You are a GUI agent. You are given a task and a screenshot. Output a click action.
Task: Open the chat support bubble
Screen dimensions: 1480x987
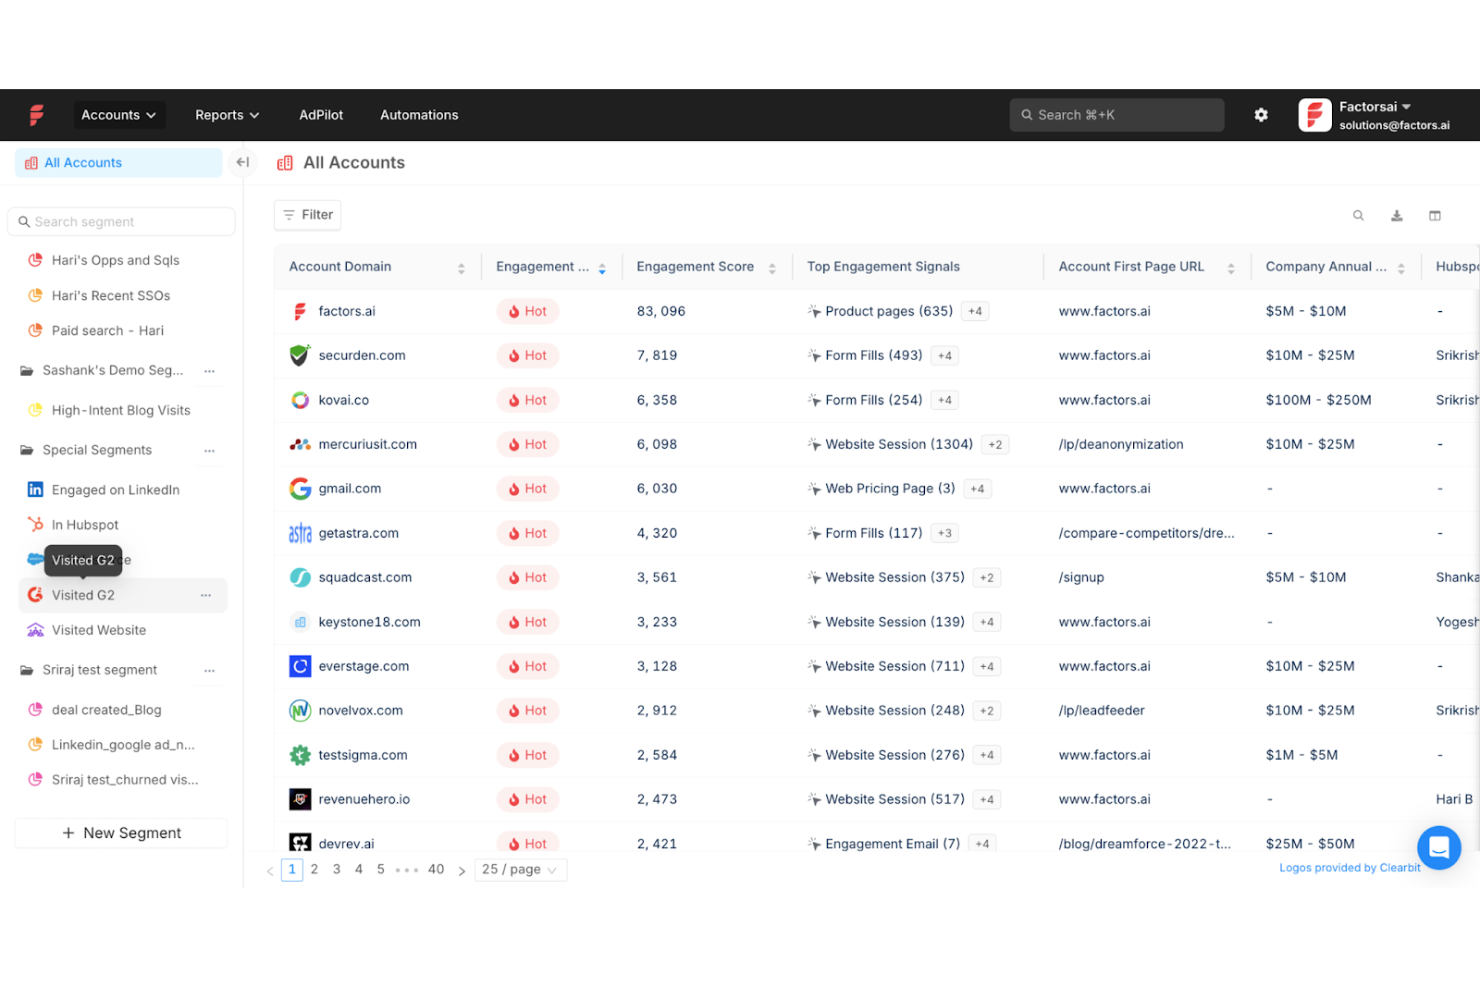click(1439, 848)
